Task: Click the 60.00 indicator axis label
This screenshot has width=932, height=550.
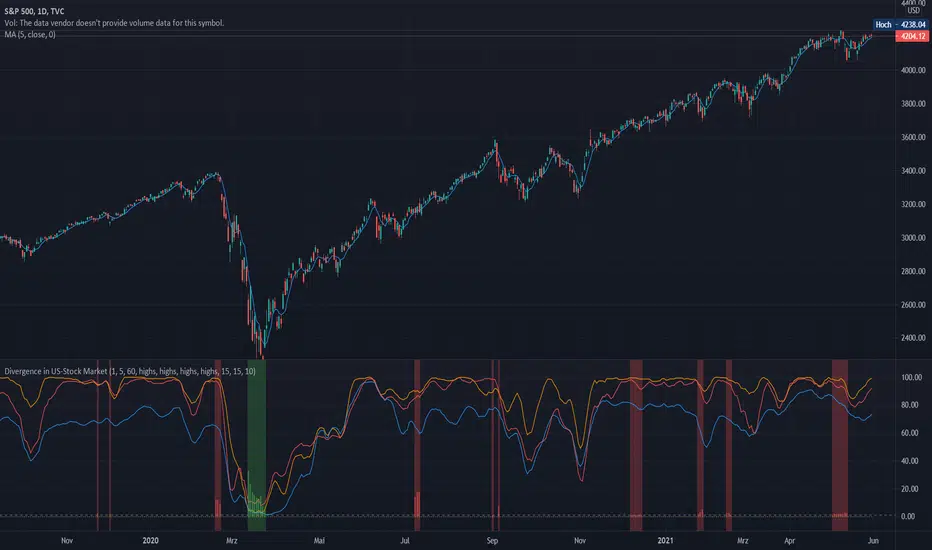Action: coord(909,433)
